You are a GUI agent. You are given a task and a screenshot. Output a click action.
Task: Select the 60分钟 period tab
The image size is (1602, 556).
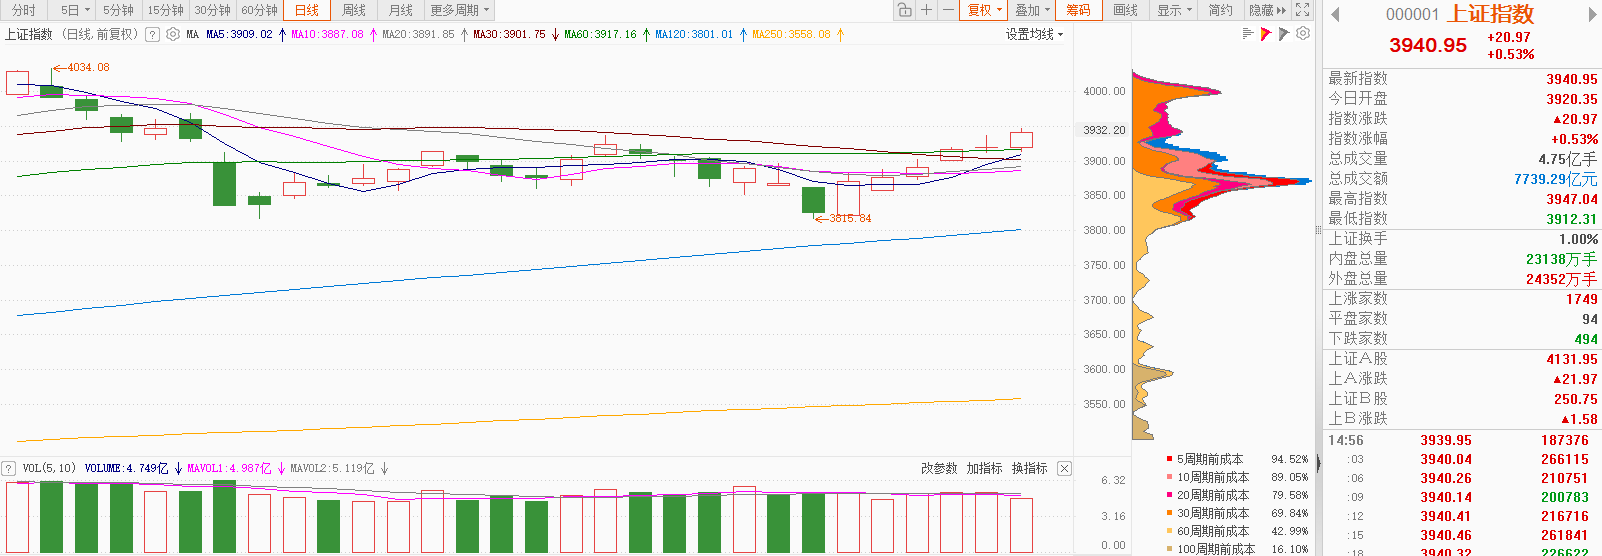click(x=259, y=10)
